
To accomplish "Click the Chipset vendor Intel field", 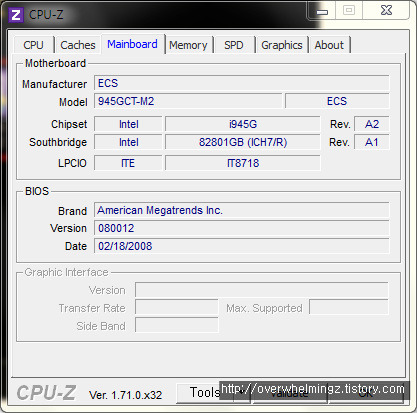I will pos(128,124).
